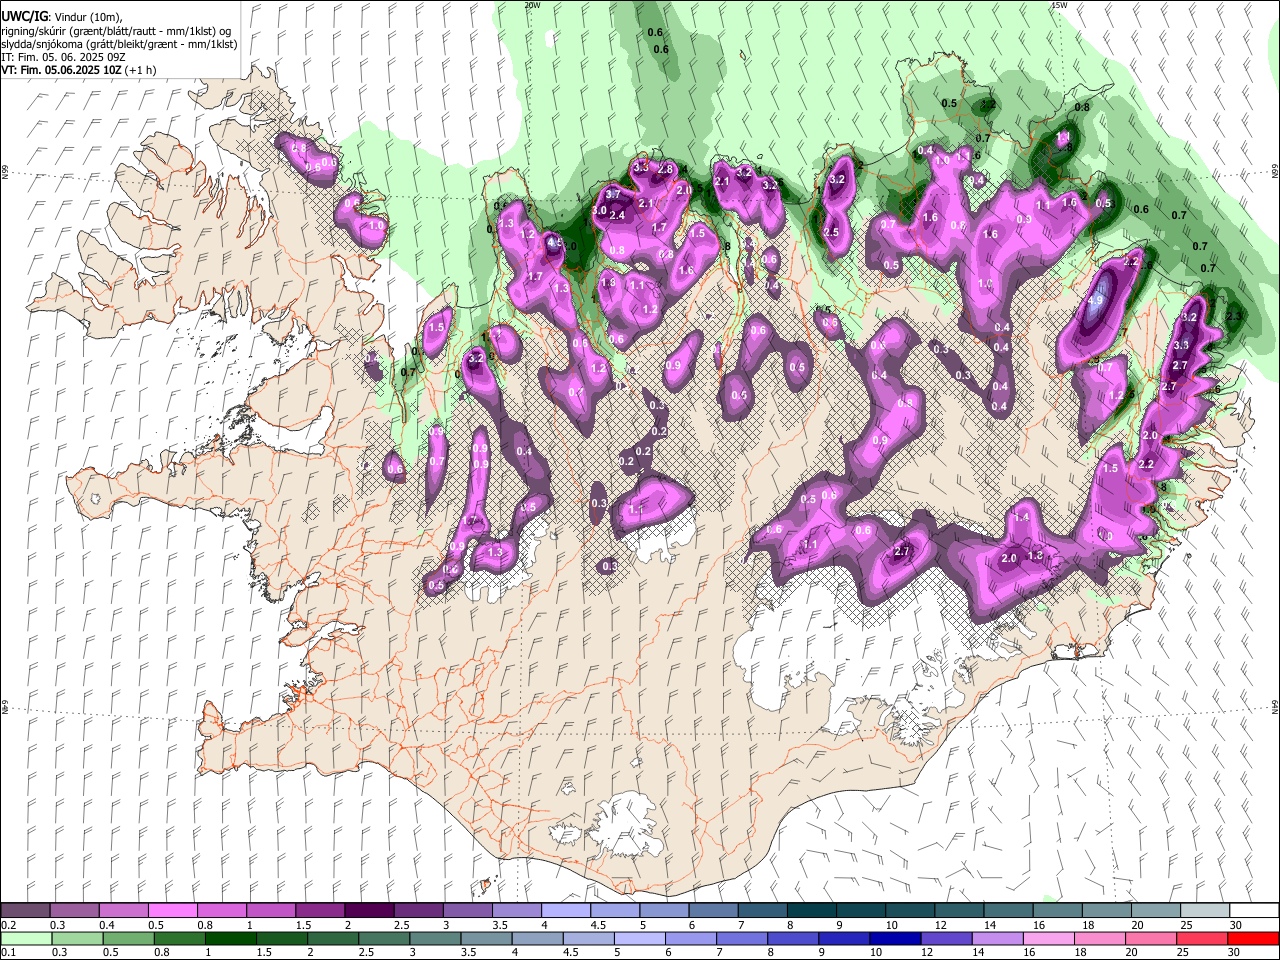1280x960 pixels.
Task: Click the 3.7 value on the map
Action: [613, 193]
